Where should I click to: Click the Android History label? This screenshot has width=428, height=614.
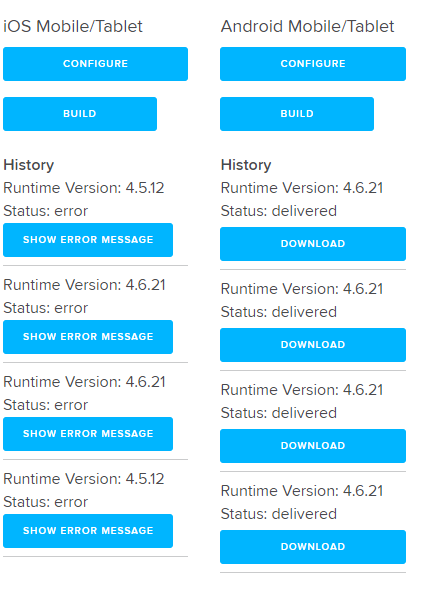pyautogui.click(x=246, y=165)
